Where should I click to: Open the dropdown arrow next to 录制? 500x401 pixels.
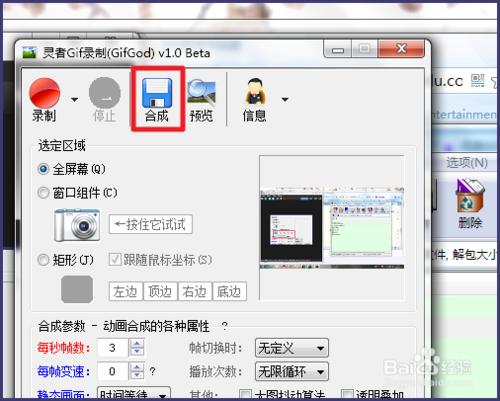click(75, 99)
